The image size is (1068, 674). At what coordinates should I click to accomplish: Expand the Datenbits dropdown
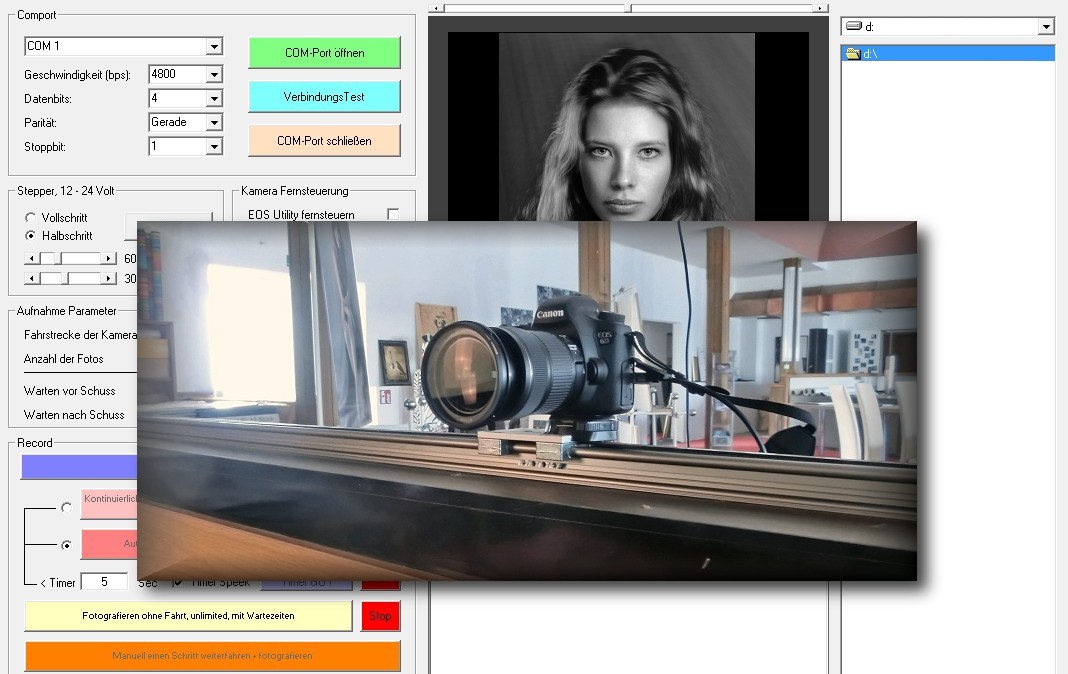click(213, 98)
